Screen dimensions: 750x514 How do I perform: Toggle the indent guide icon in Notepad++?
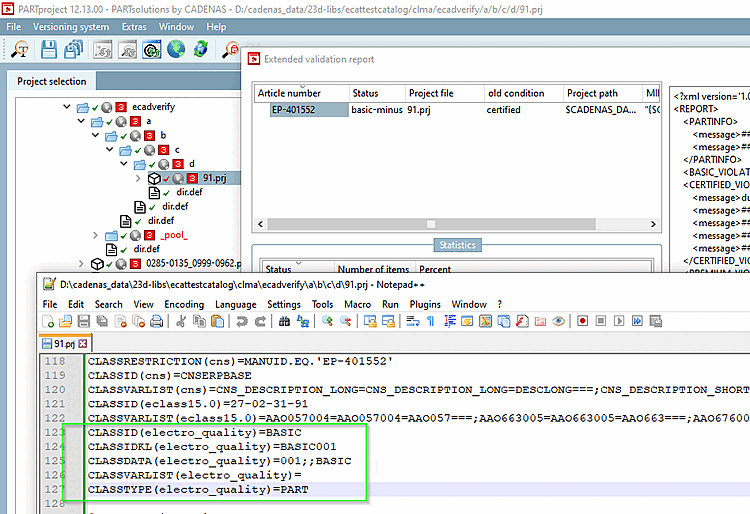coord(450,321)
